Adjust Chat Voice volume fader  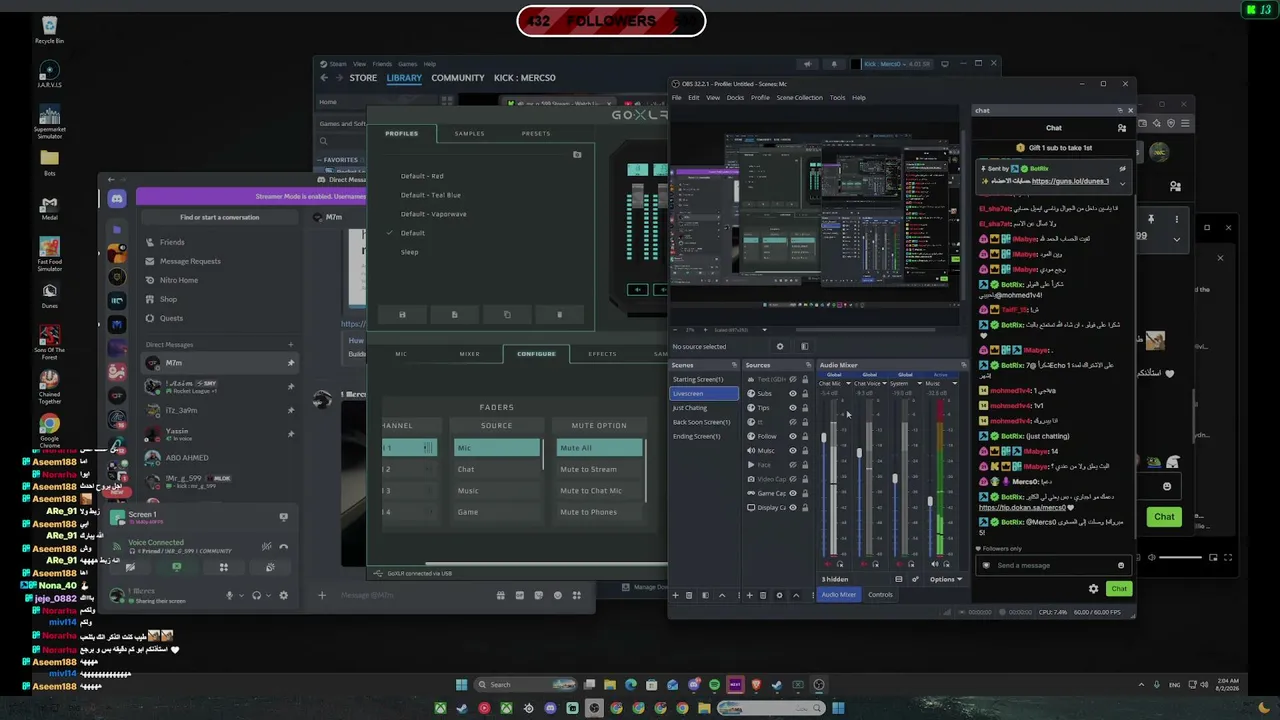tap(859, 453)
